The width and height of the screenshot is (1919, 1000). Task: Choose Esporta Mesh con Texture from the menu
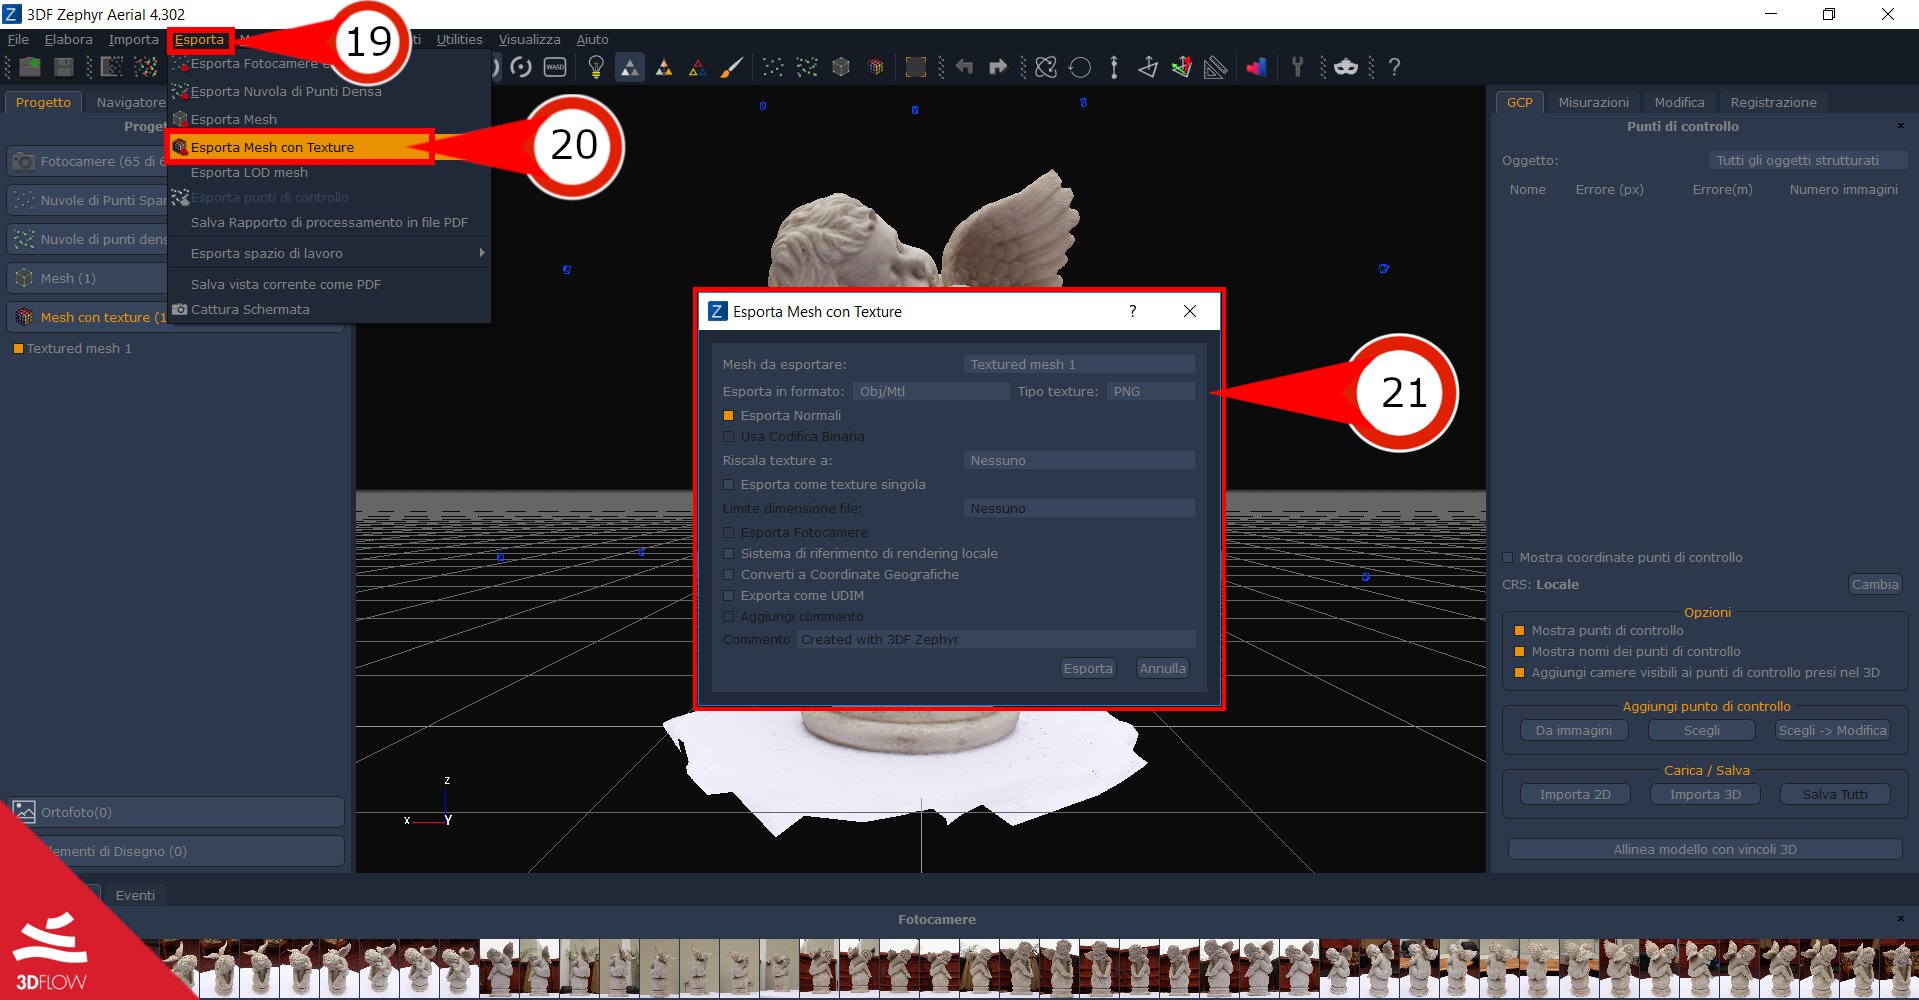click(272, 146)
